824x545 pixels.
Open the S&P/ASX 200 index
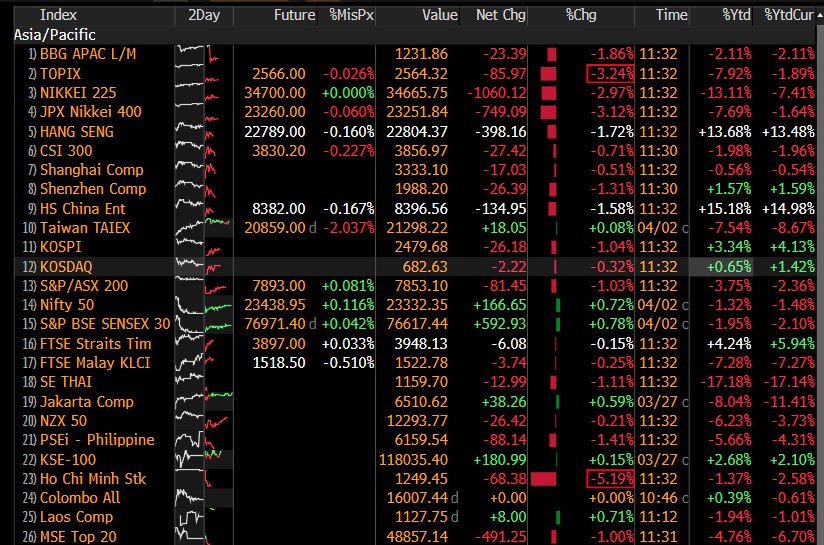[x=84, y=286]
